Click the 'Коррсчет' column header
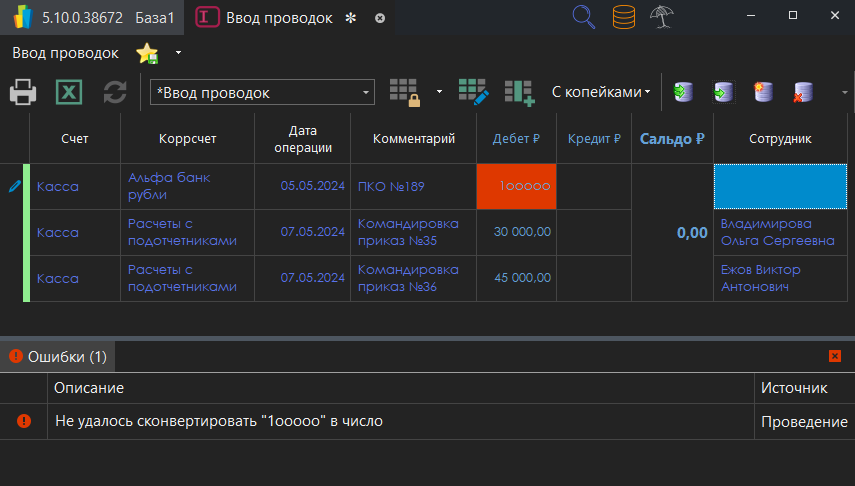Image resolution: width=855 pixels, height=486 pixels. (x=187, y=139)
